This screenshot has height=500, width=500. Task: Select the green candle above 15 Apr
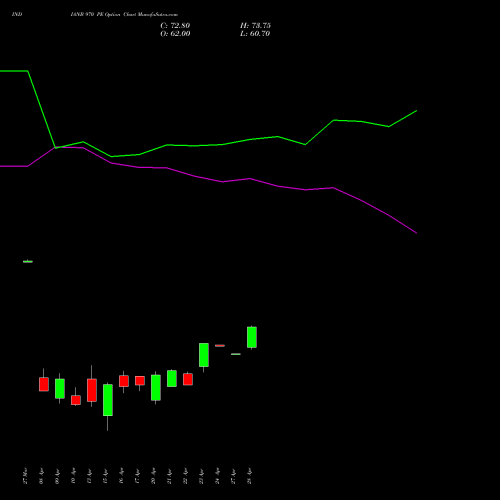[x=108, y=400]
